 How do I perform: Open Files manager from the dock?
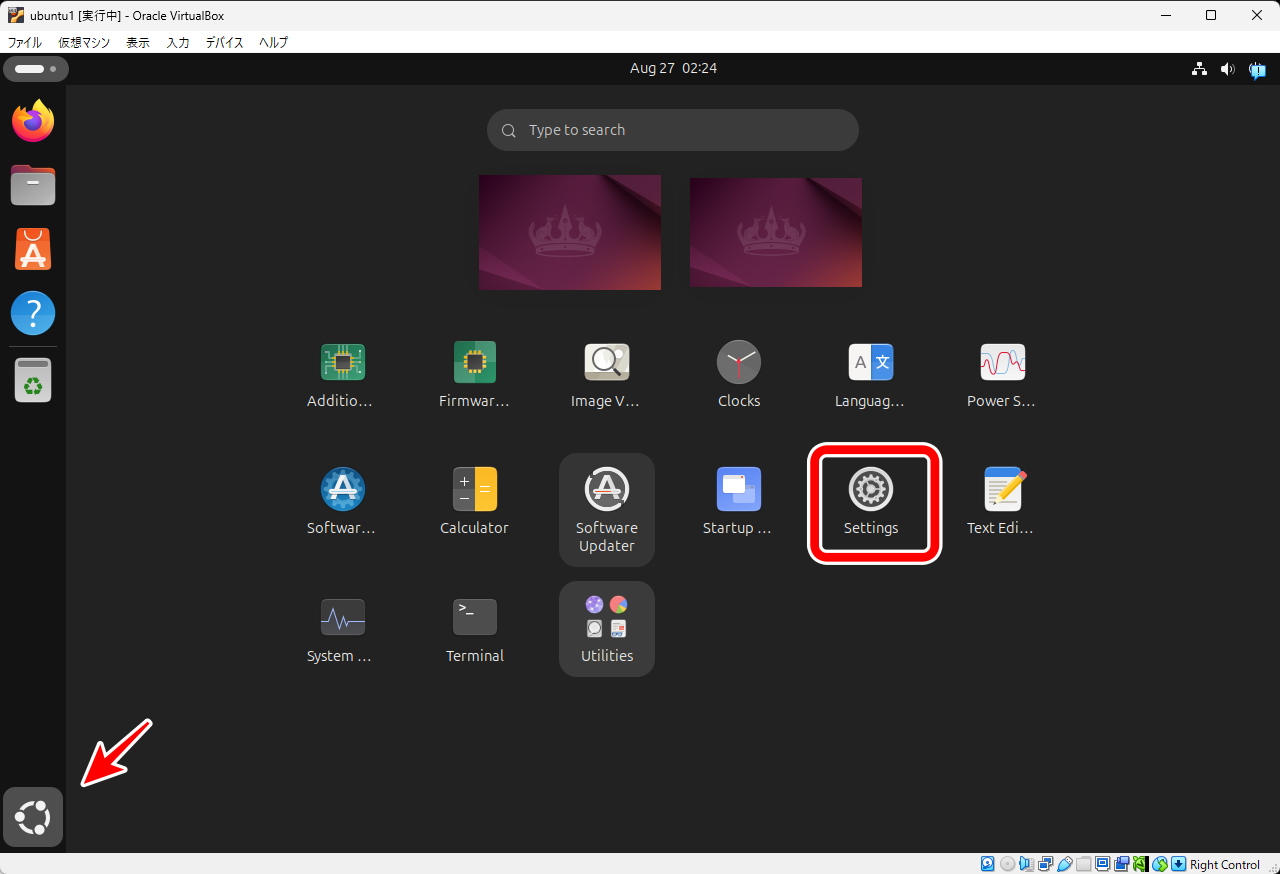click(33, 185)
